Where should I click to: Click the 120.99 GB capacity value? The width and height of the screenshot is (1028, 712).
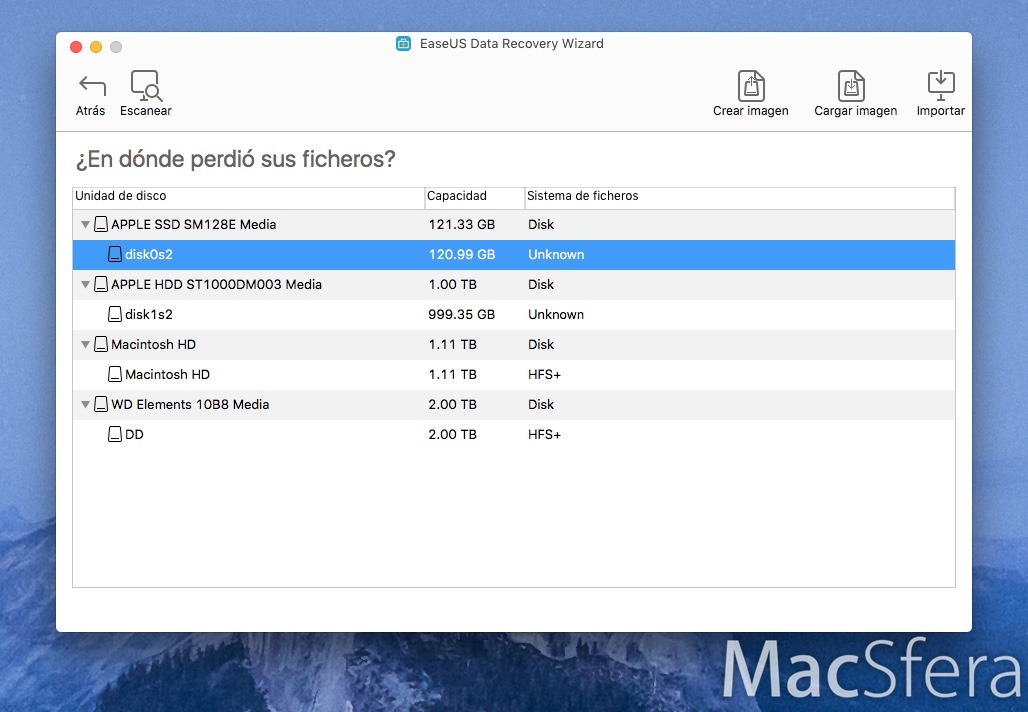click(462, 254)
